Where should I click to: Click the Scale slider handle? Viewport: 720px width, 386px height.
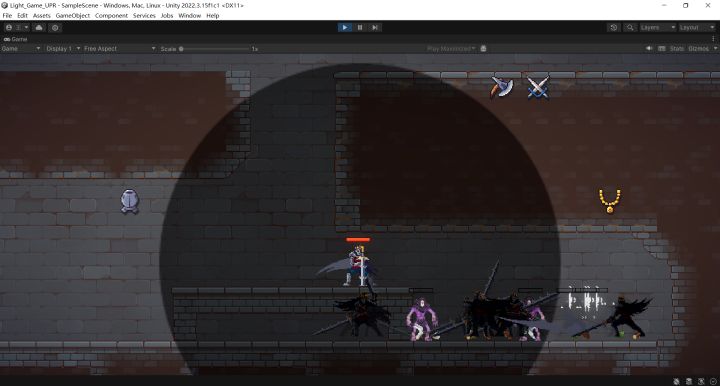[181, 49]
